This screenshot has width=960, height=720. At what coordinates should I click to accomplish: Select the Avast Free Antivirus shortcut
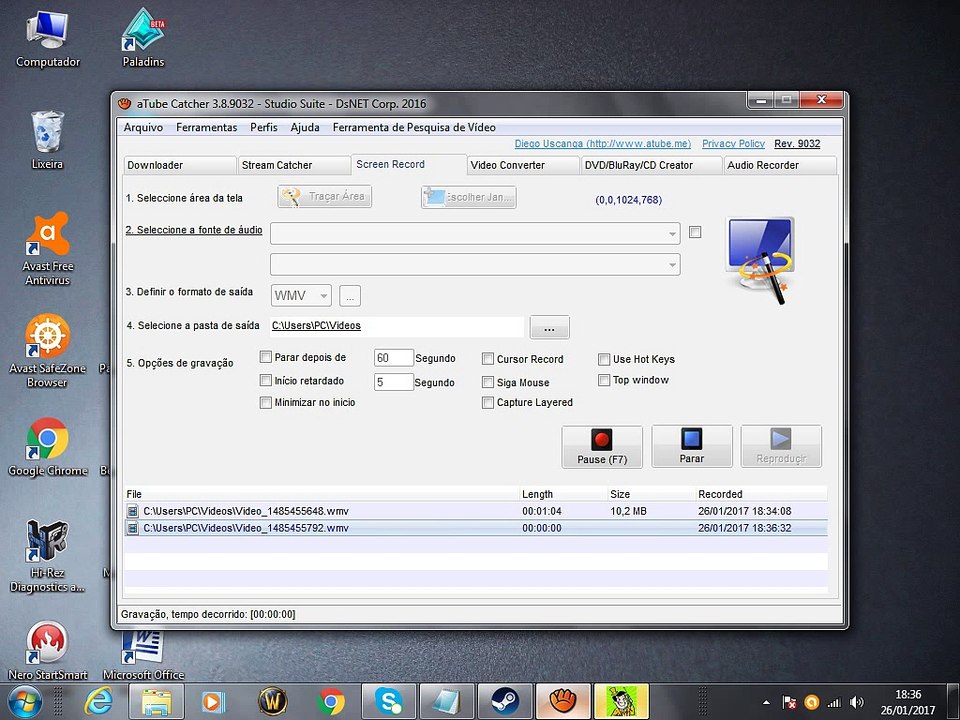[48, 249]
